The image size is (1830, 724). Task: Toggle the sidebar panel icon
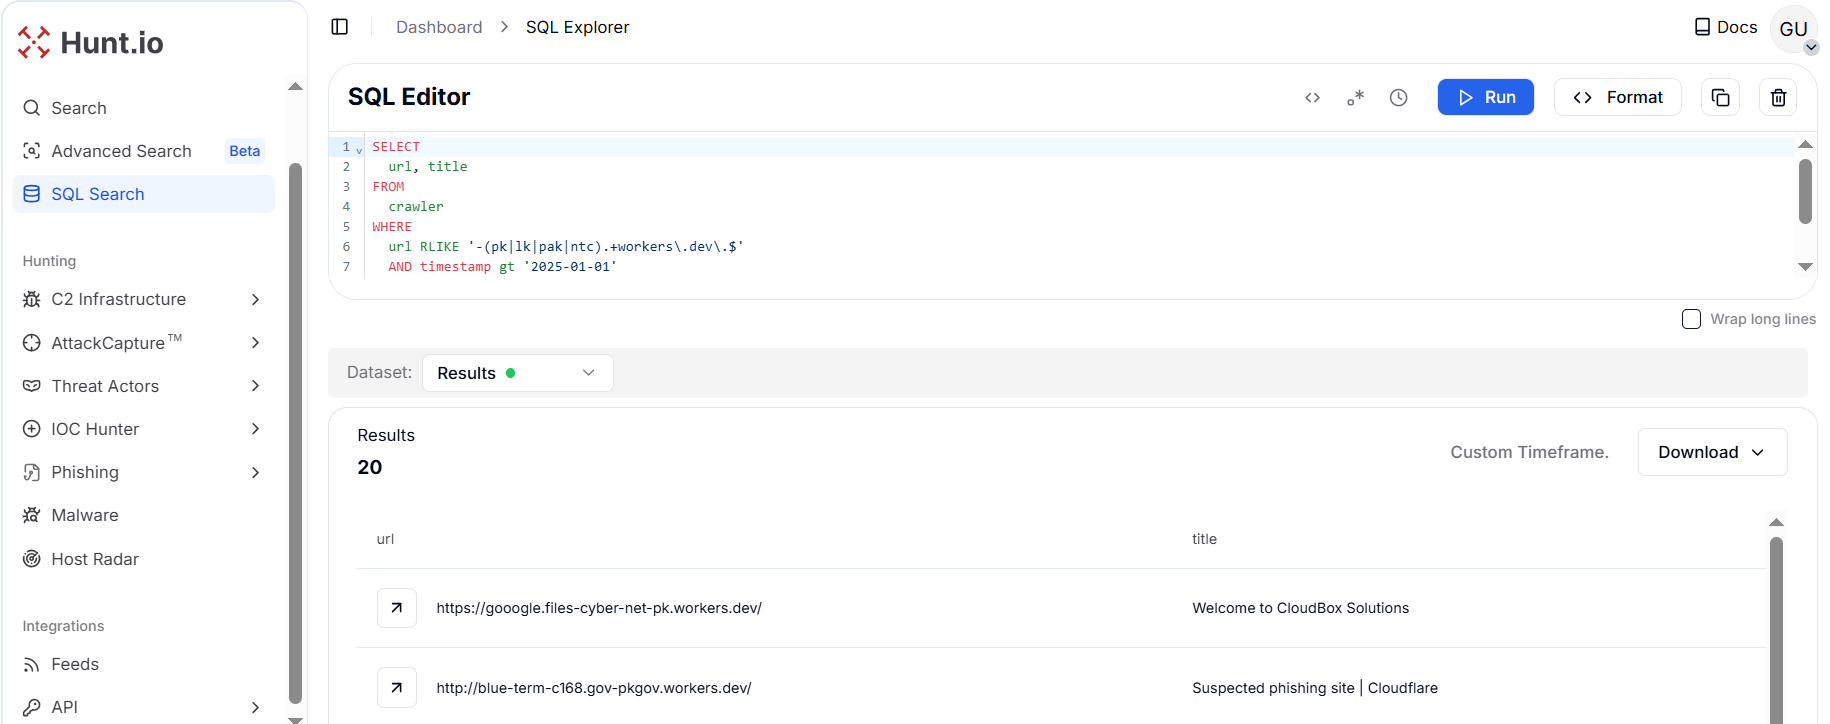click(340, 27)
